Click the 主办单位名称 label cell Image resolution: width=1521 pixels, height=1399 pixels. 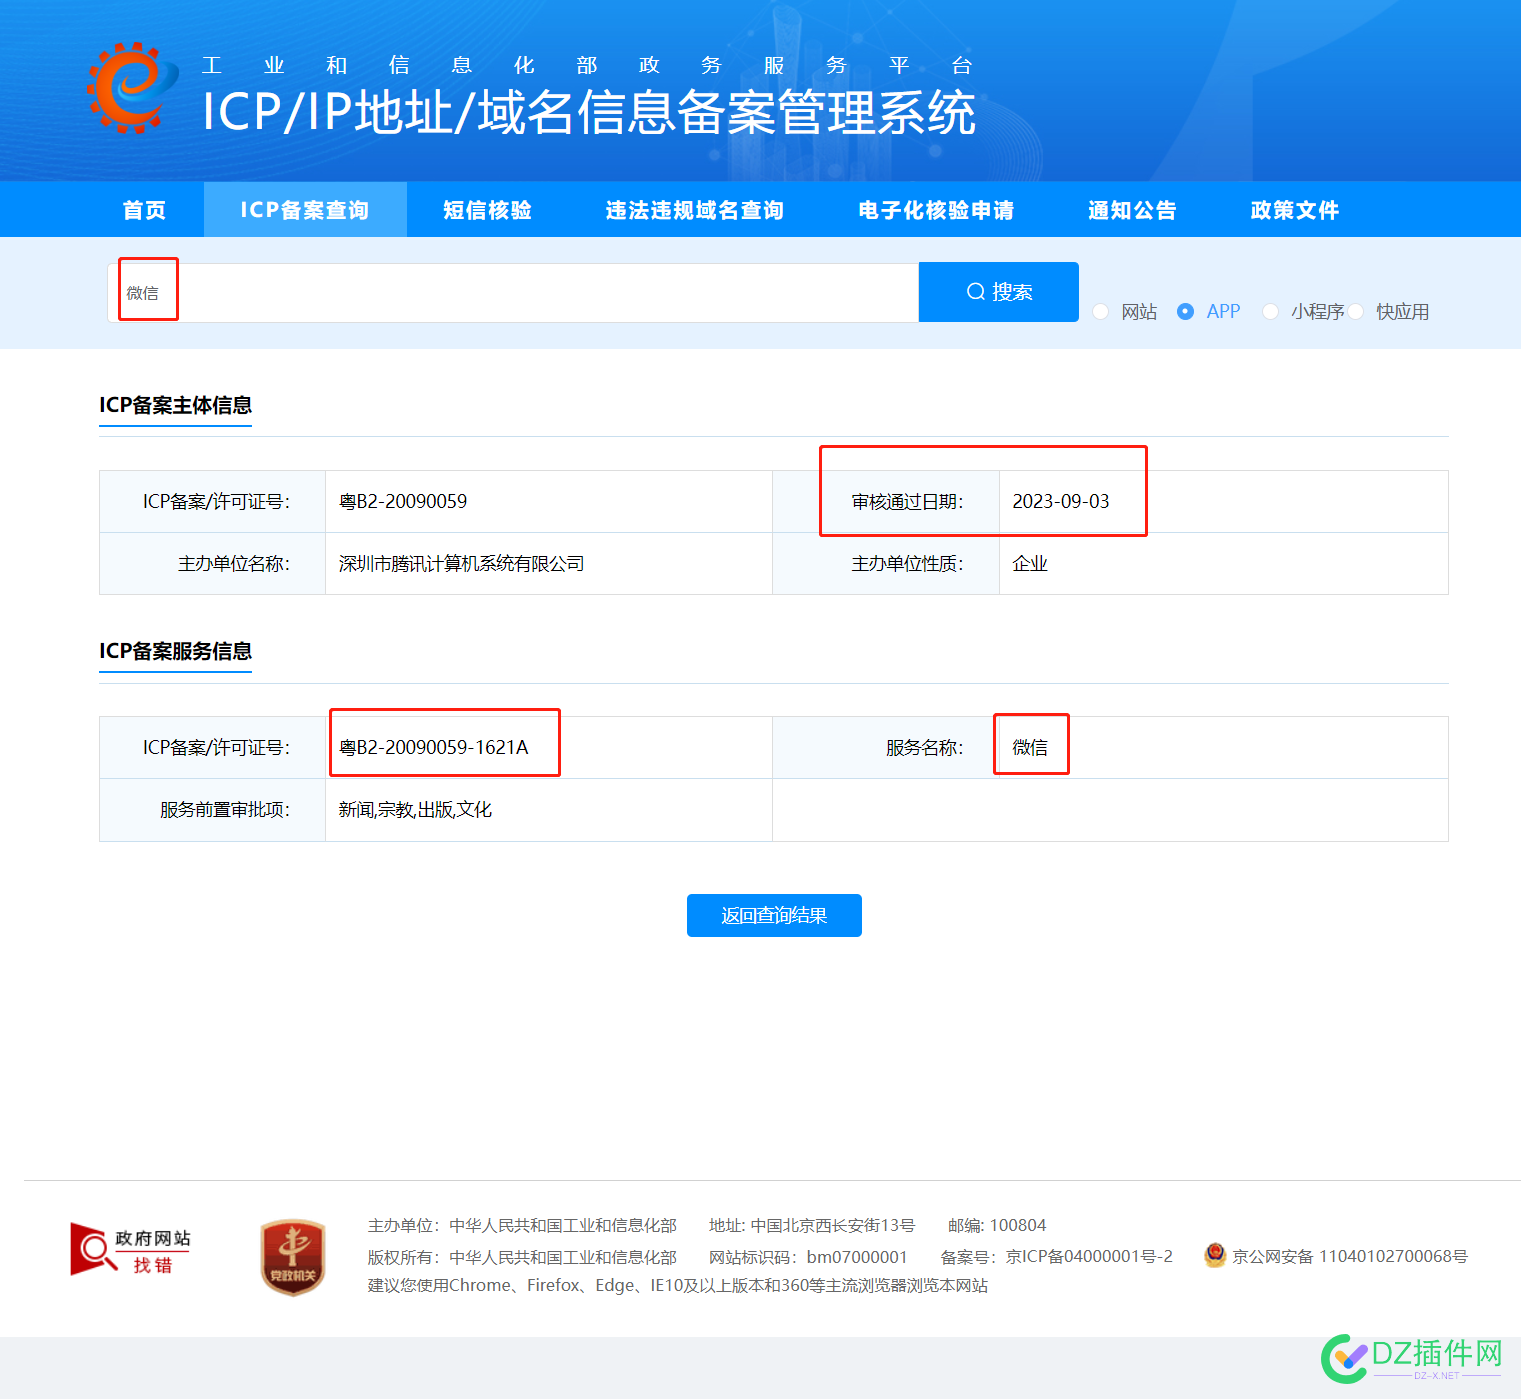coord(213,564)
